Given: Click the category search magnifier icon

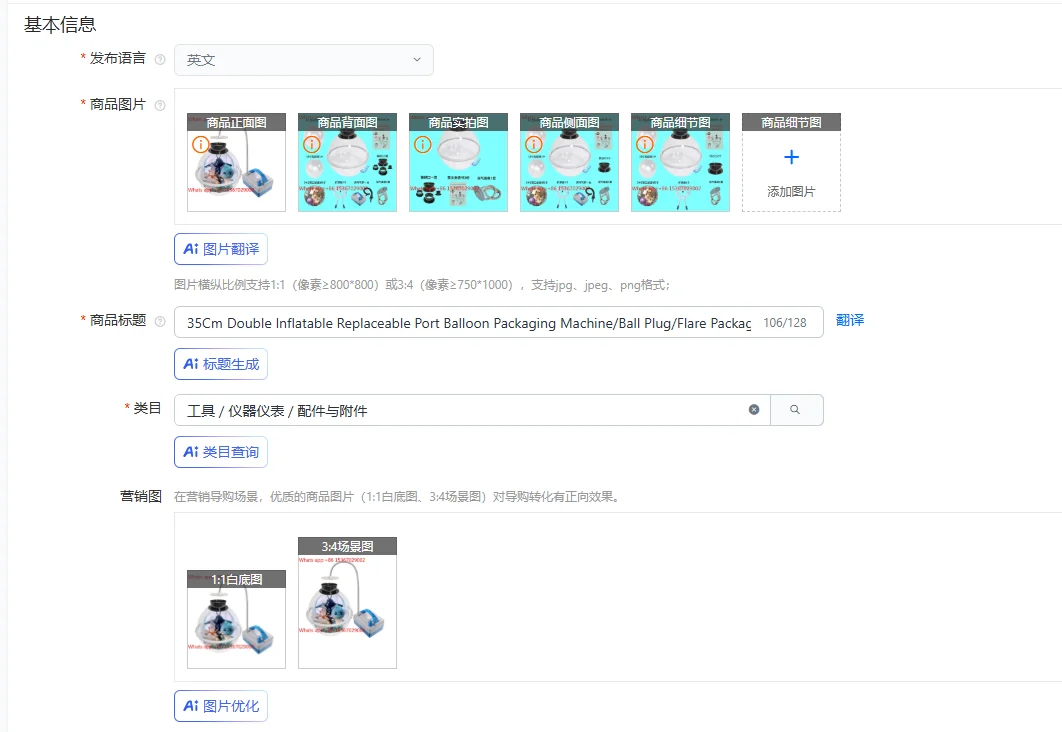Looking at the screenshot, I should (795, 410).
